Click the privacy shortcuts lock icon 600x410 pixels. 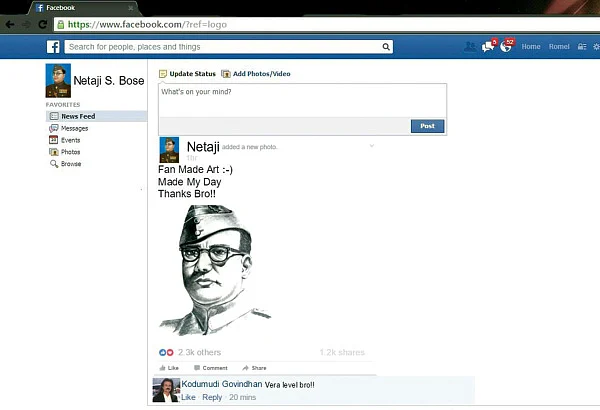(x=582, y=47)
